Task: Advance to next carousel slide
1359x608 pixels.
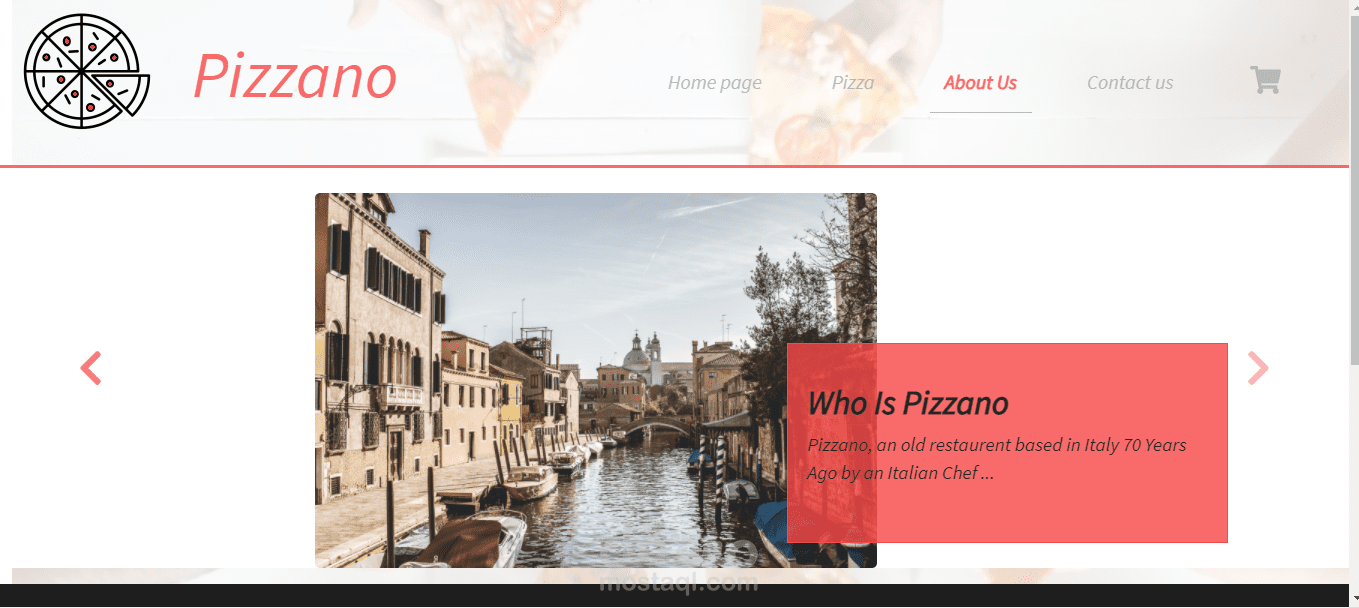Action: [1258, 368]
